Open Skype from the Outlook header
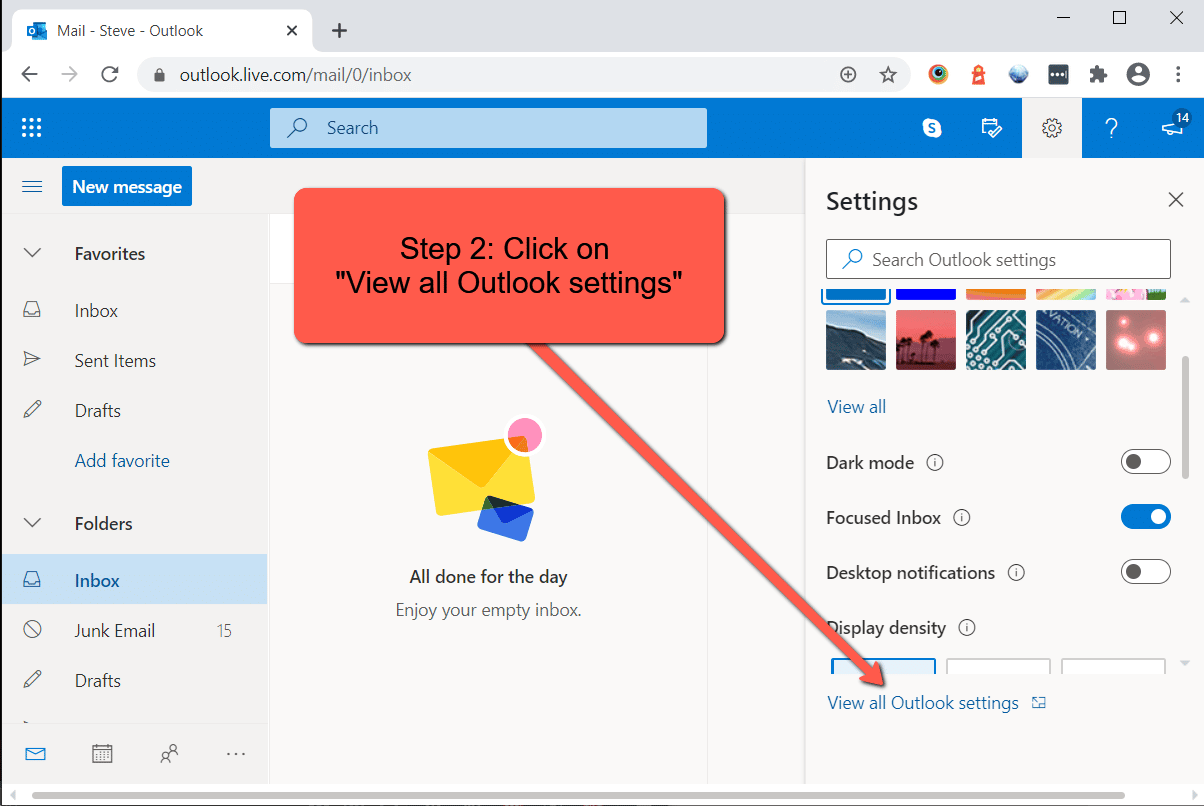Viewport: 1204px width, 806px height. tap(932, 128)
